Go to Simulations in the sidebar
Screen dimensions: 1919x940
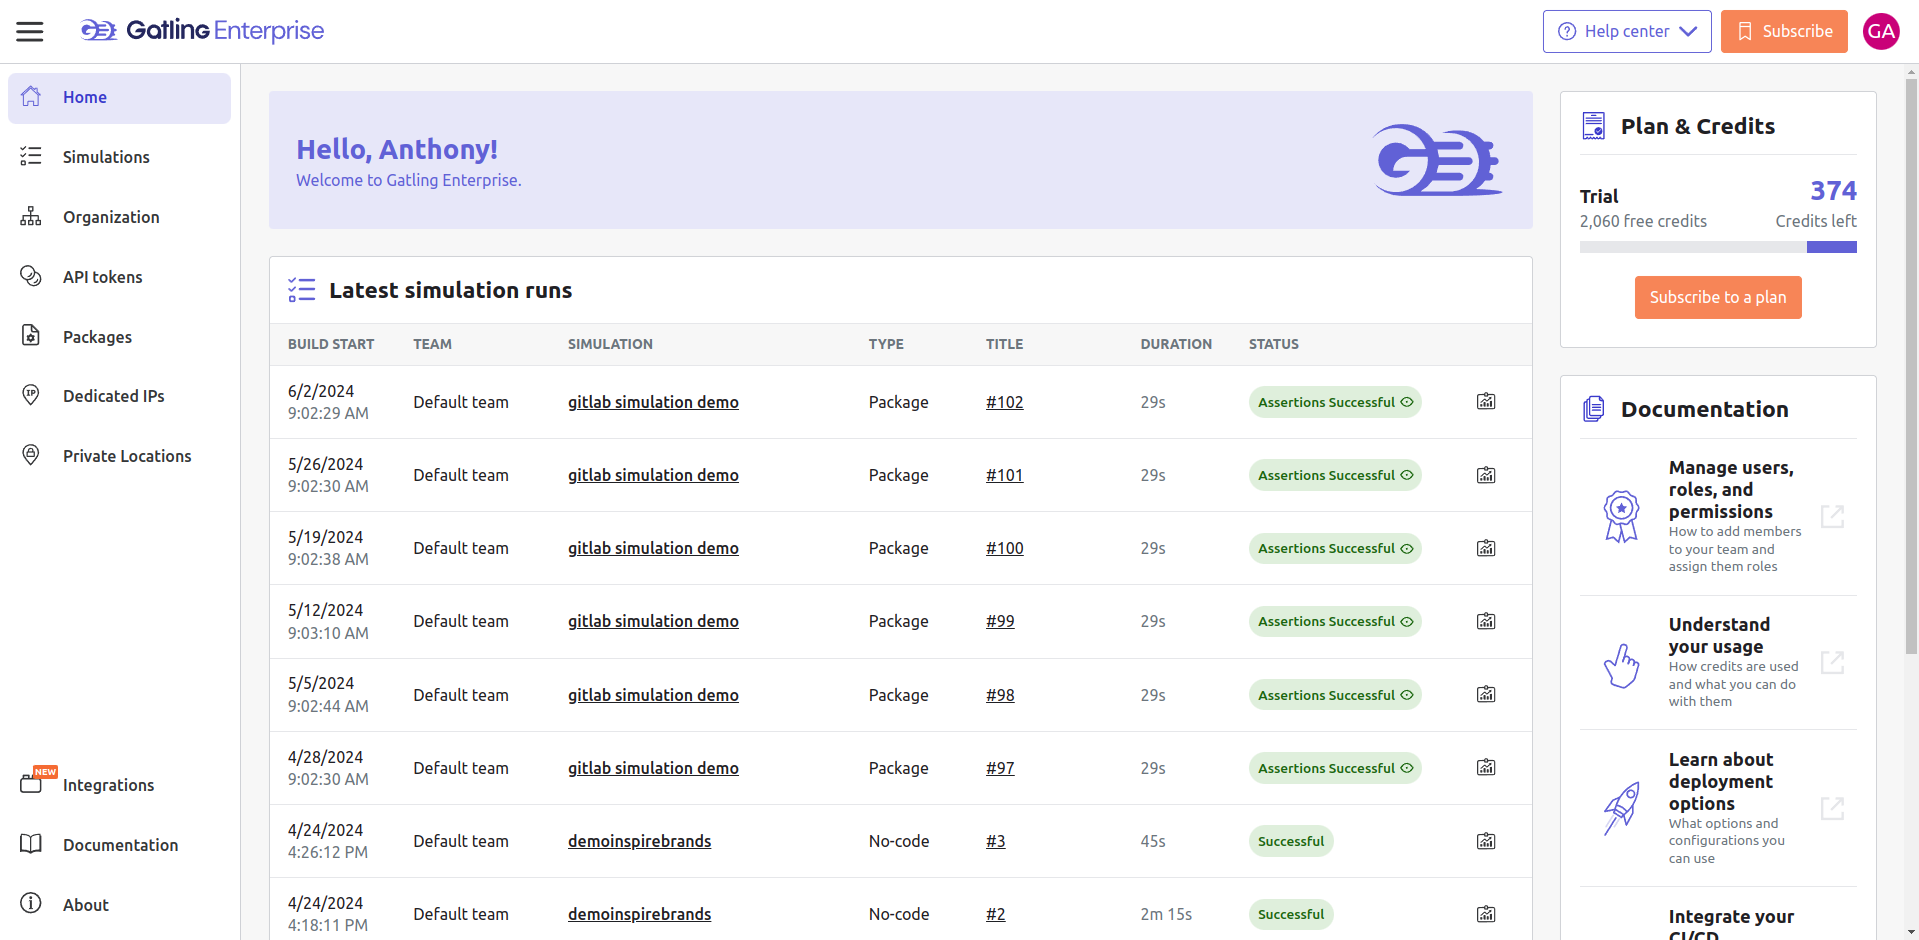pyautogui.click(x=106, y=157)
